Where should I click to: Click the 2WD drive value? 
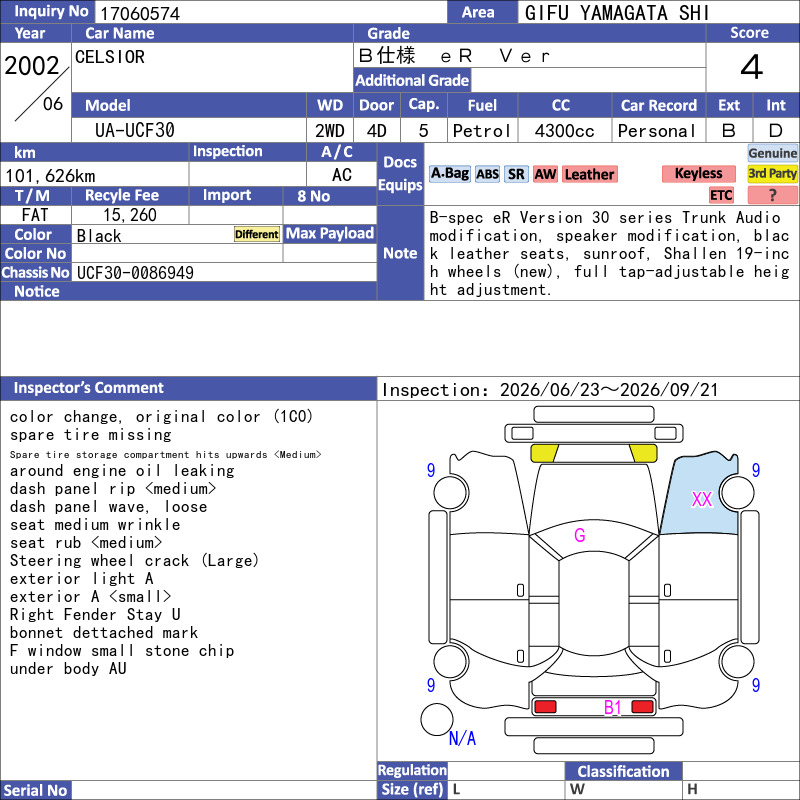pyautogui.click(x=330, y=131)
